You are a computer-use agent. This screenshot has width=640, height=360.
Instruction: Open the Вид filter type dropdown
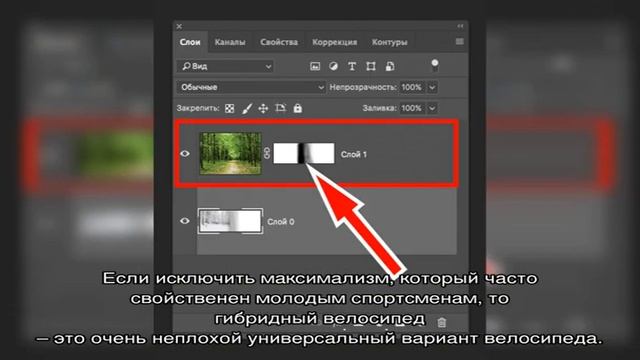225,66
